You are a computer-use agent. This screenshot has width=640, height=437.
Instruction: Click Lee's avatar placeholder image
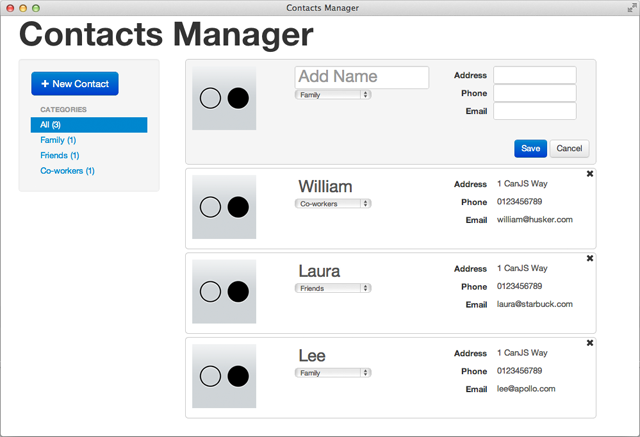(224, 376)
